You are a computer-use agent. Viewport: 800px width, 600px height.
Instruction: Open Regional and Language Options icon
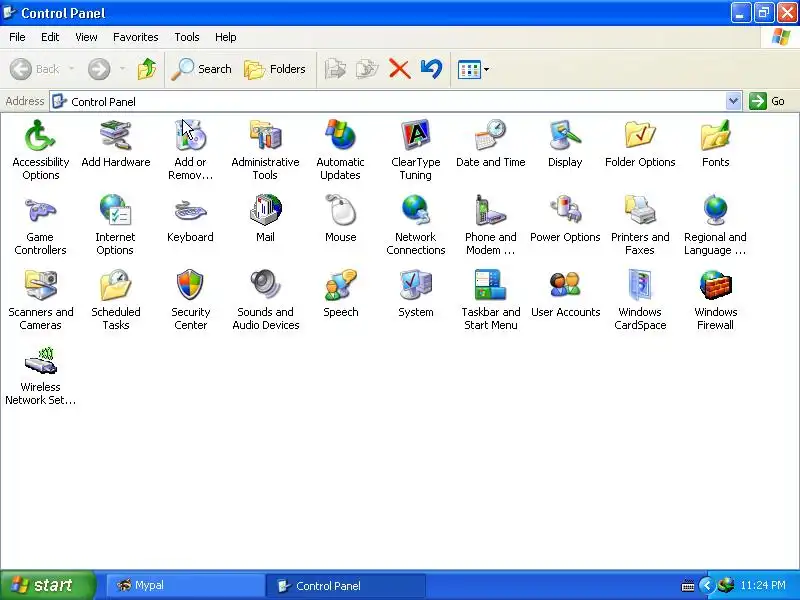coord(715,211)
